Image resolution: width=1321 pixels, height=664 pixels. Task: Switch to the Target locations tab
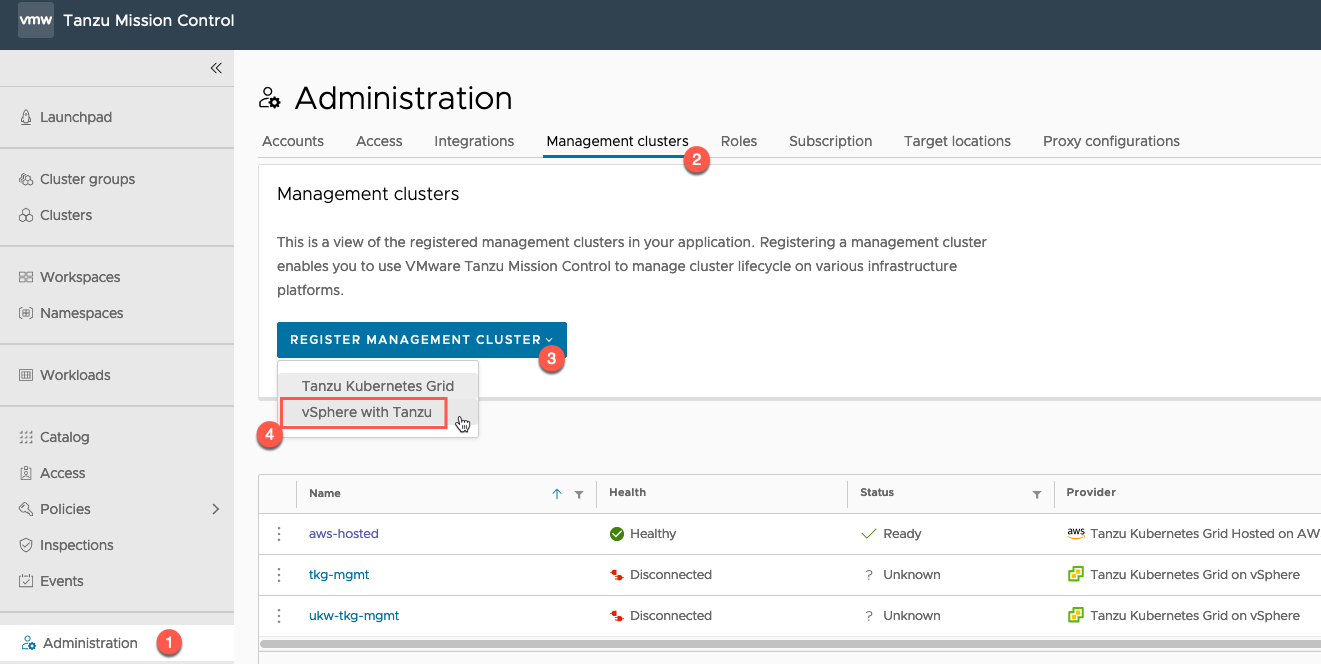(x=957, y=141)
